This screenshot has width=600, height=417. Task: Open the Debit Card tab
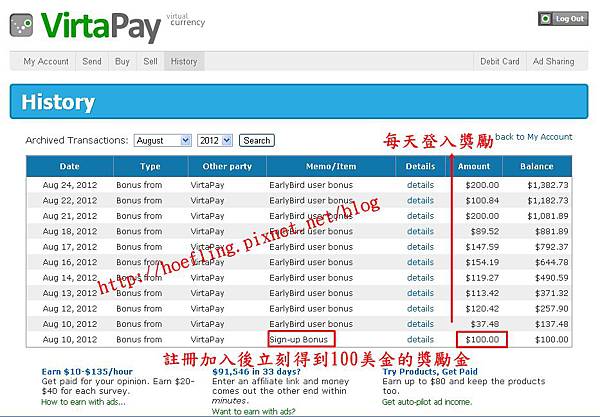pos(500,61)
